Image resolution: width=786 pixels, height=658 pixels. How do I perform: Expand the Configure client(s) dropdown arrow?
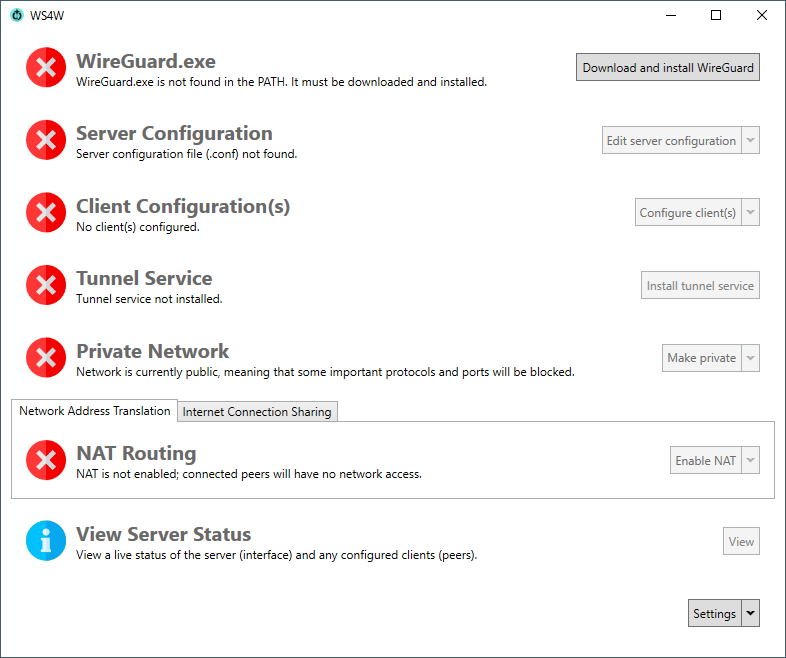[x=750, y=212]
